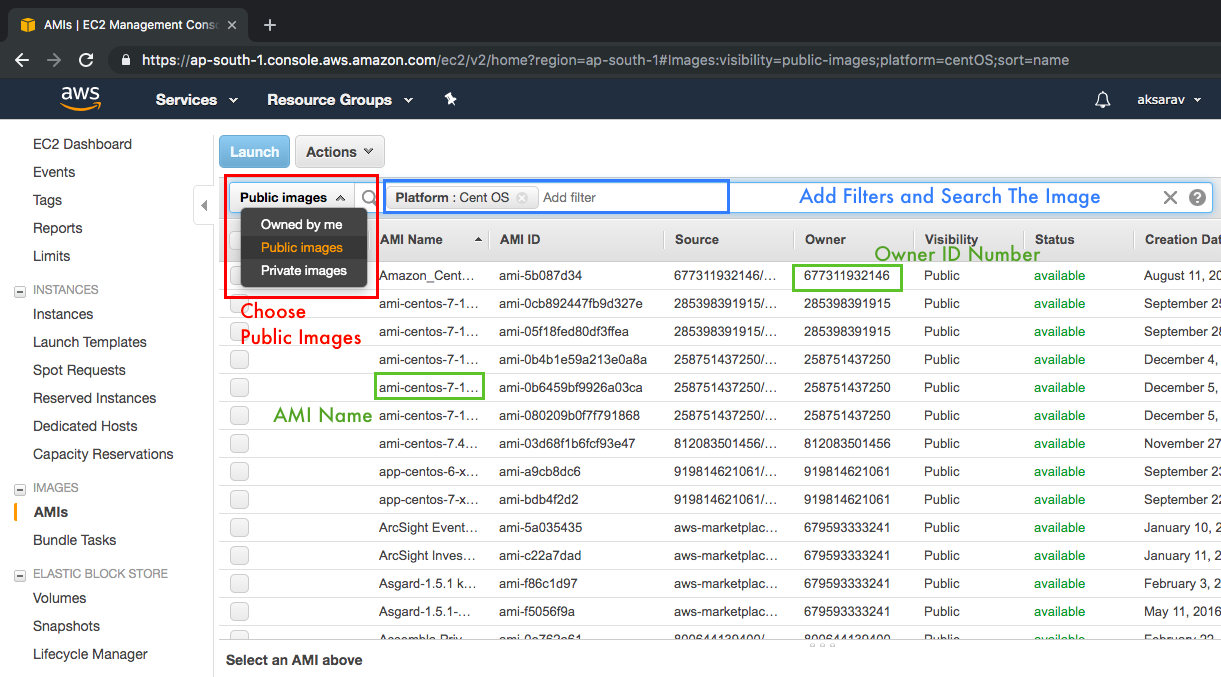Check the app-centos-6 AMI row checkbox
1221x677 pixels.
click(239, 471)
